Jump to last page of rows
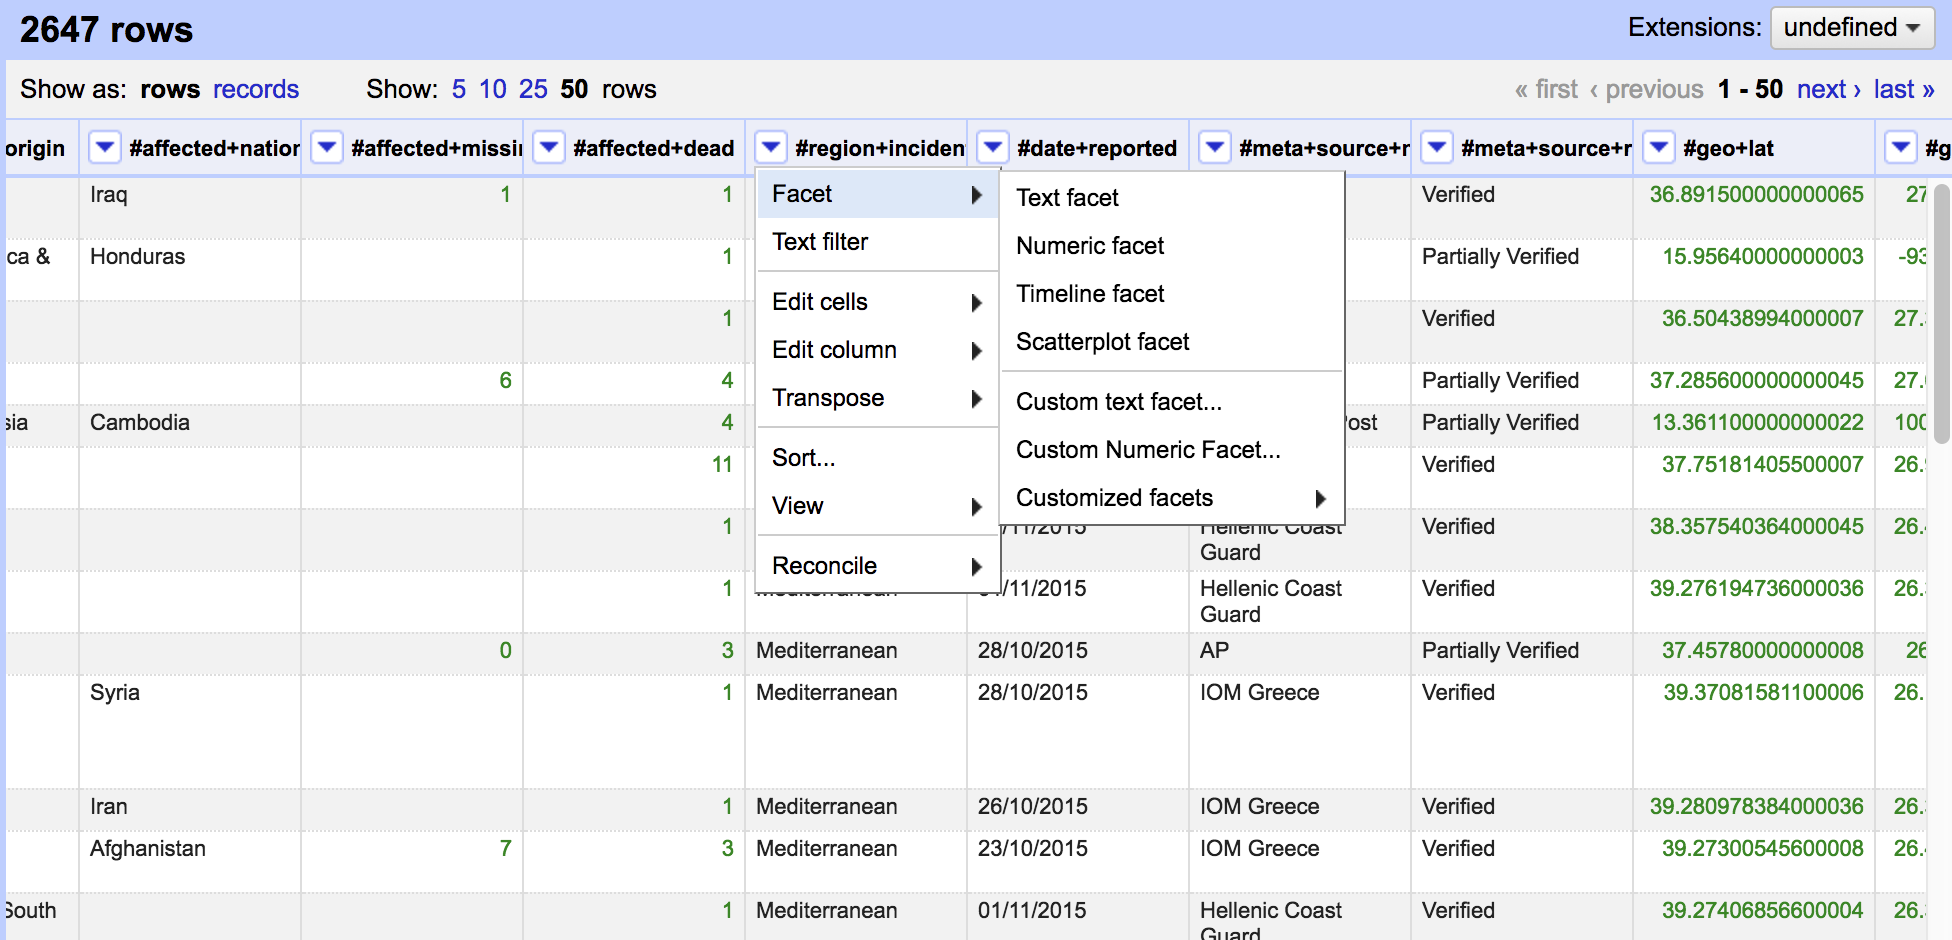 (x=1903, y=89)
